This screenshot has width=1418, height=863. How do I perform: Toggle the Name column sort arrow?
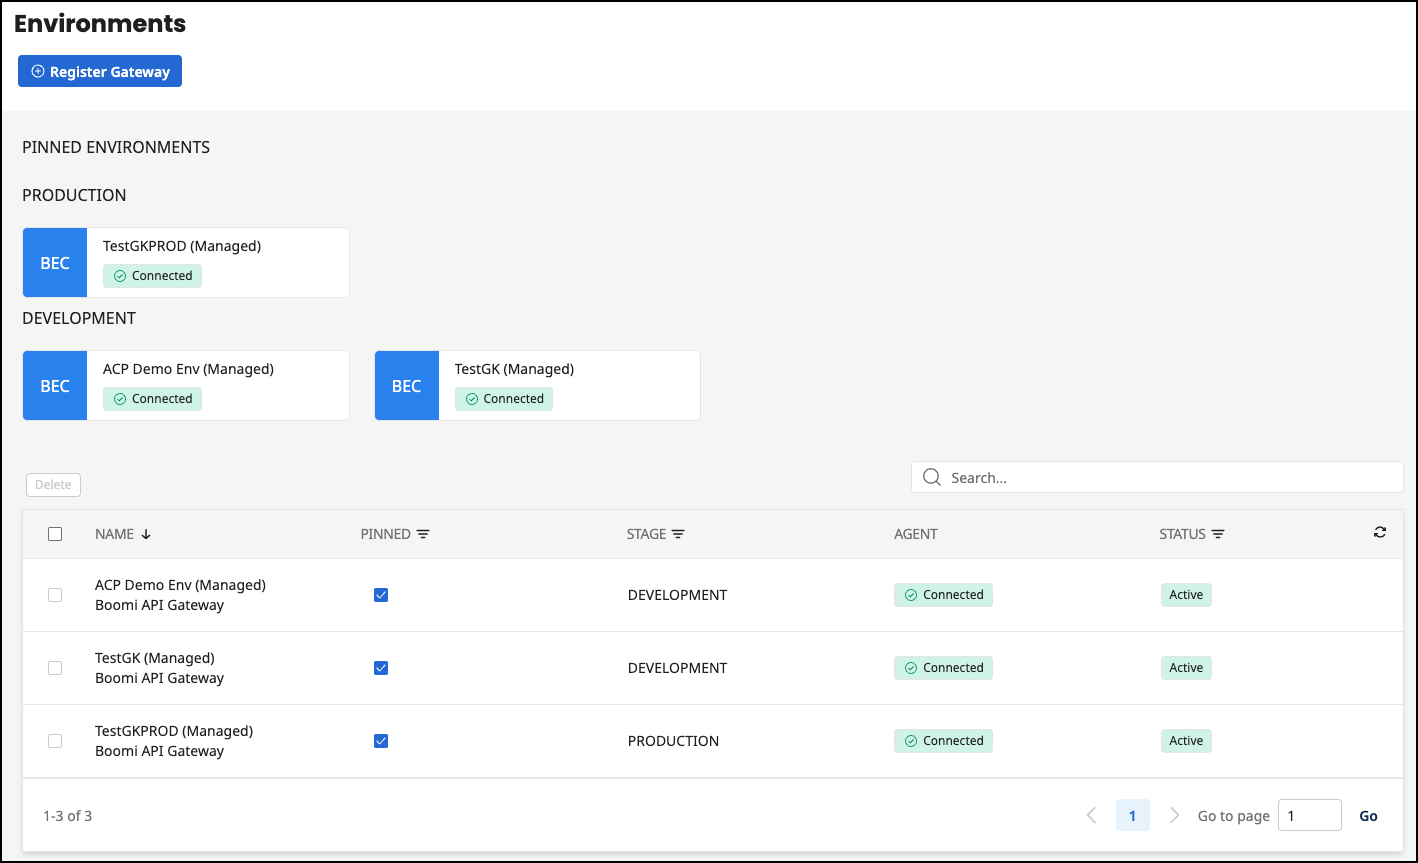(146, 534)
